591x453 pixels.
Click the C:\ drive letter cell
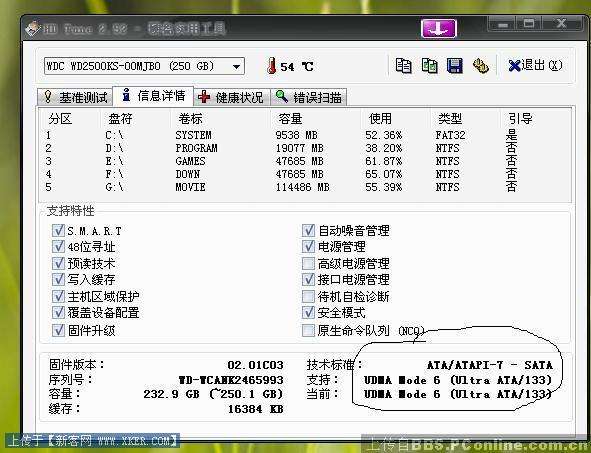pyautogui.click(x=114, y=135)
